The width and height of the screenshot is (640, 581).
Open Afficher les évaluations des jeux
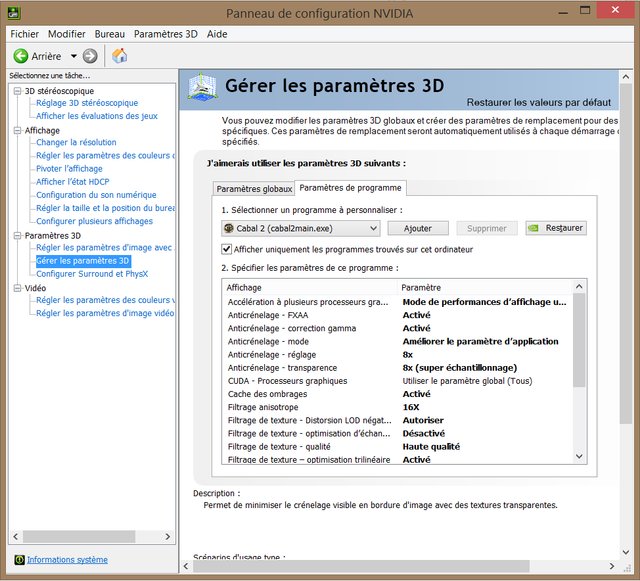[97, 116]
